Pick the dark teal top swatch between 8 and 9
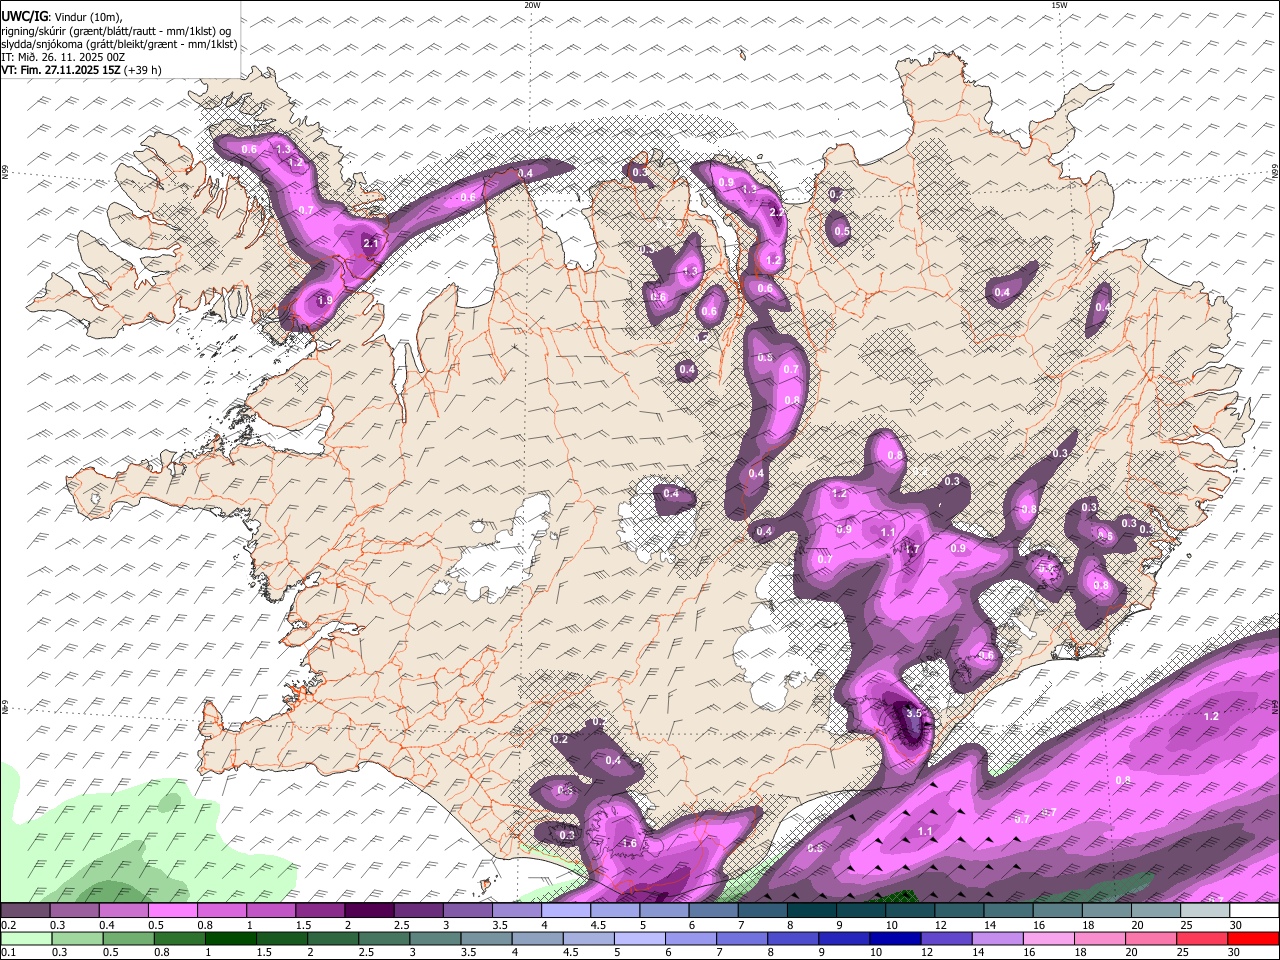Screen dimensions: 1280x960 tap(812, 911)
